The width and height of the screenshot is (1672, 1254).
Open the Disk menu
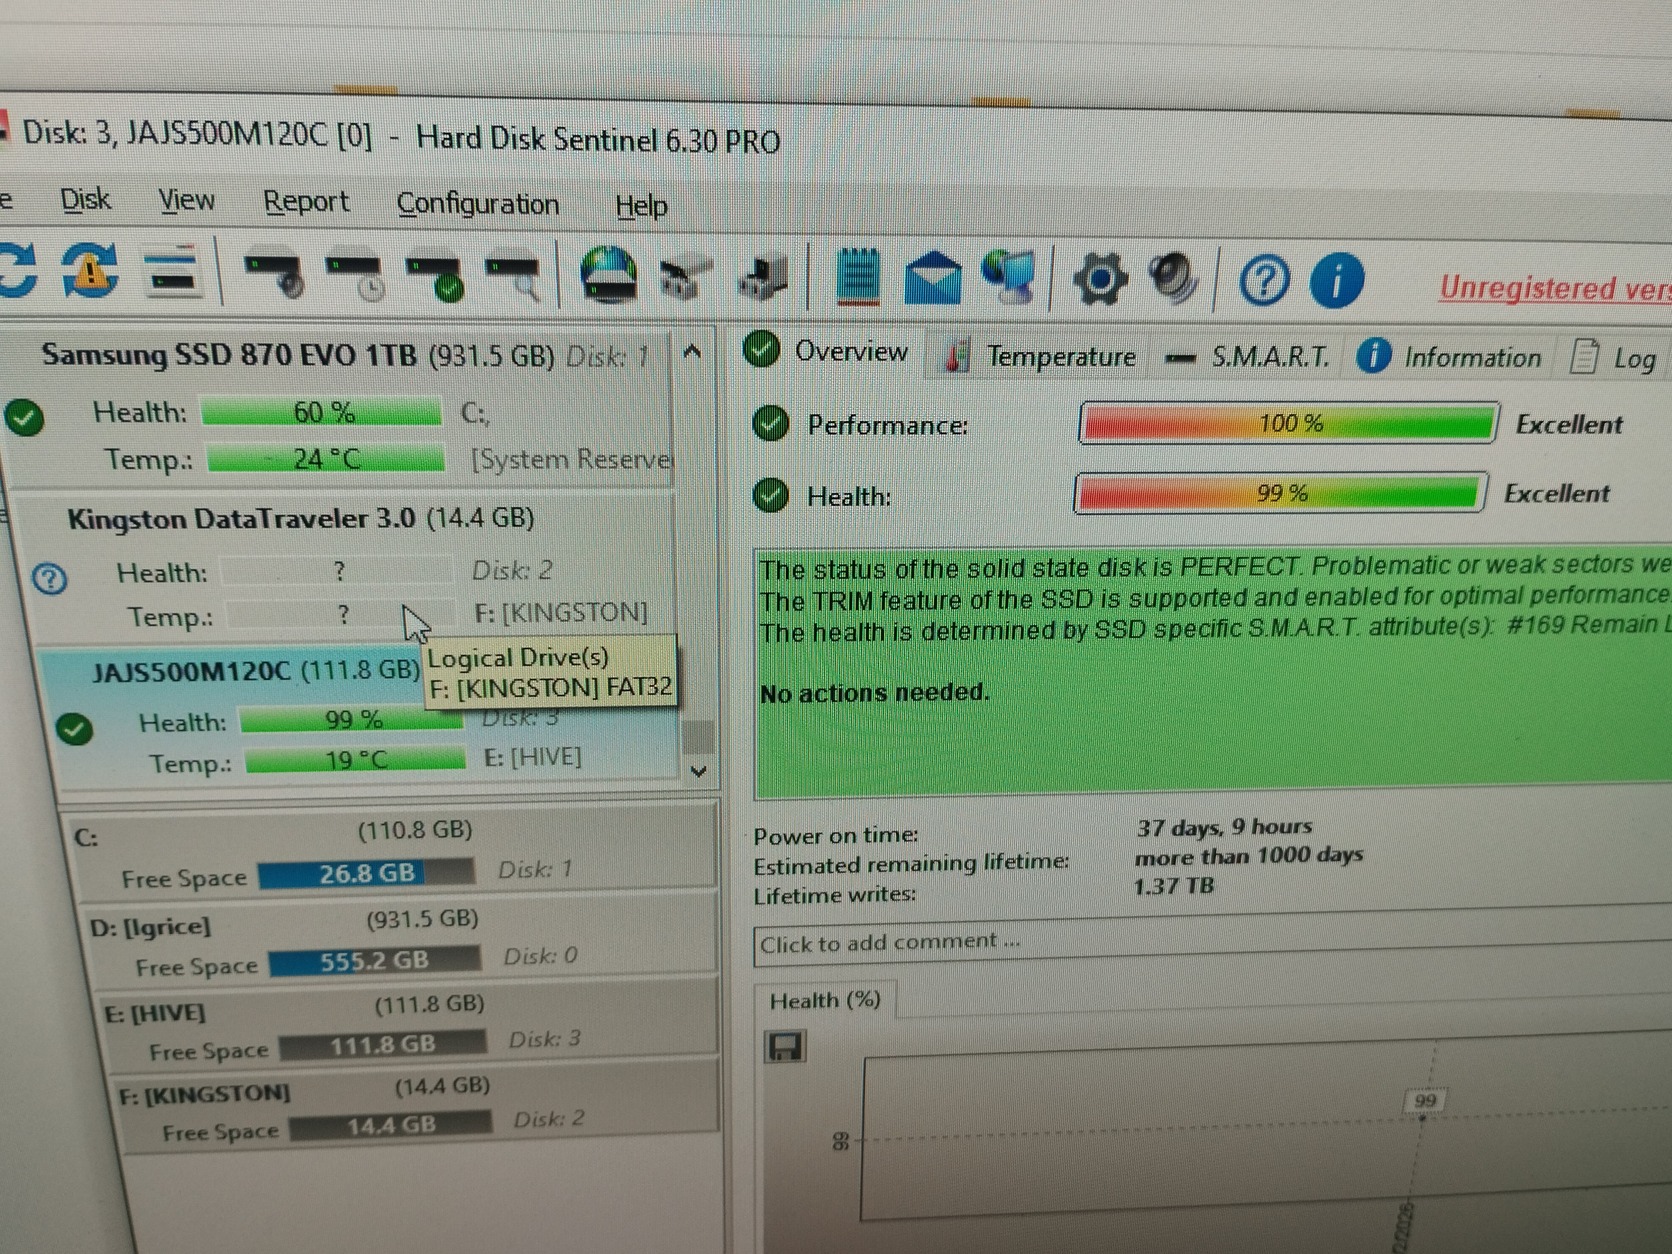[x=85, y=200]
